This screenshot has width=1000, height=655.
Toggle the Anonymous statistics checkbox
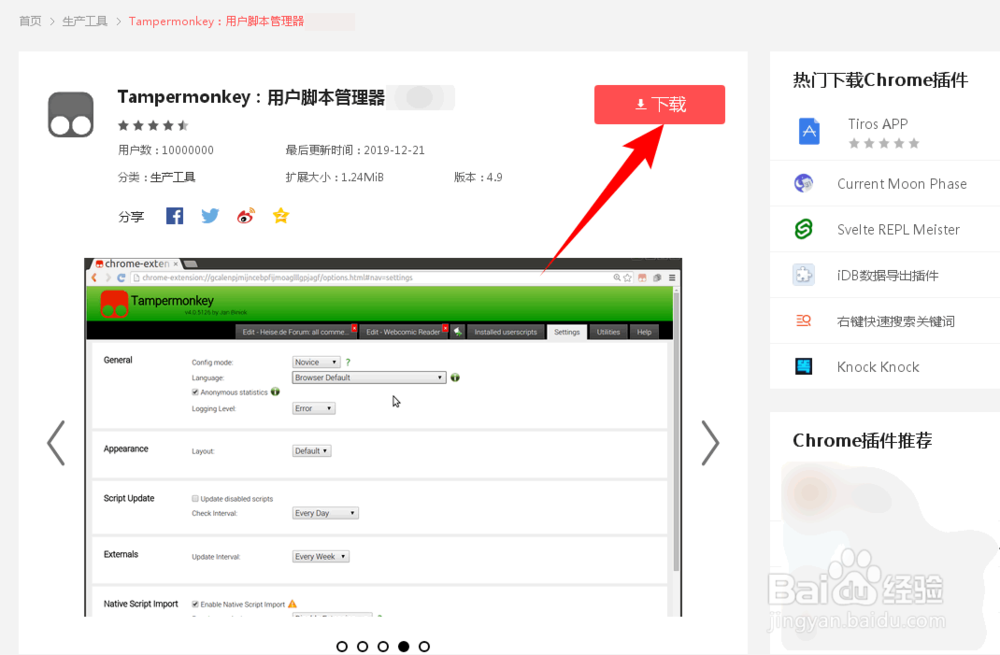tap(195, 392)
